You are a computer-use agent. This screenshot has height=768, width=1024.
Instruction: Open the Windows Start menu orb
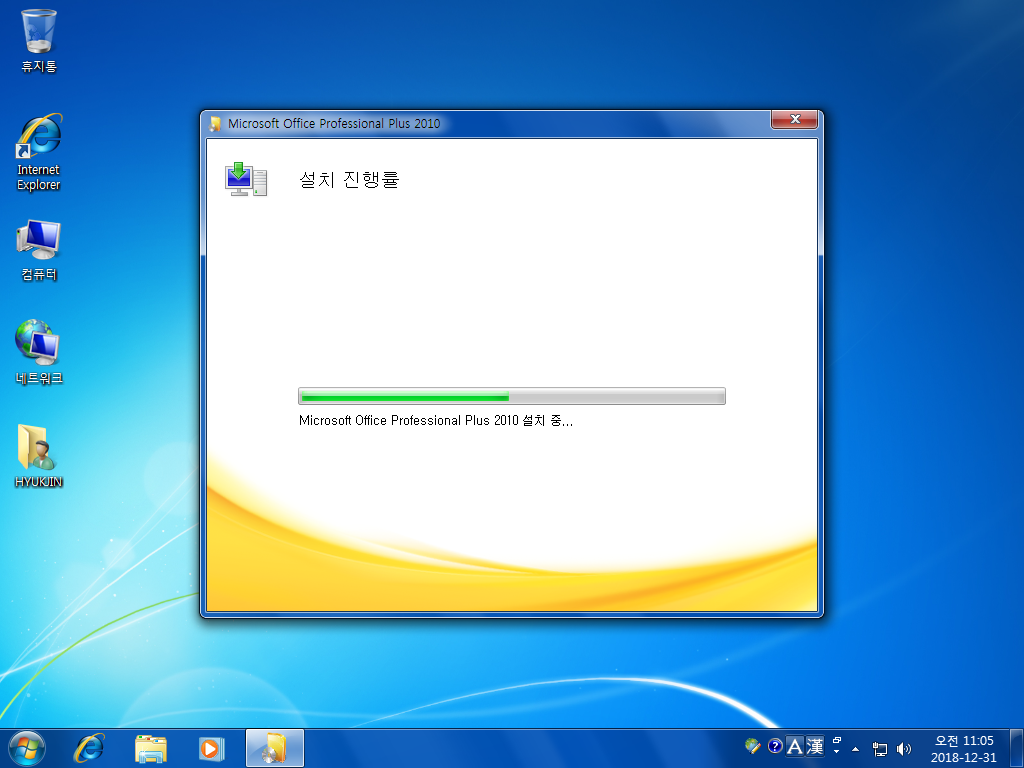pyautogui.click(x=27, y=748)
